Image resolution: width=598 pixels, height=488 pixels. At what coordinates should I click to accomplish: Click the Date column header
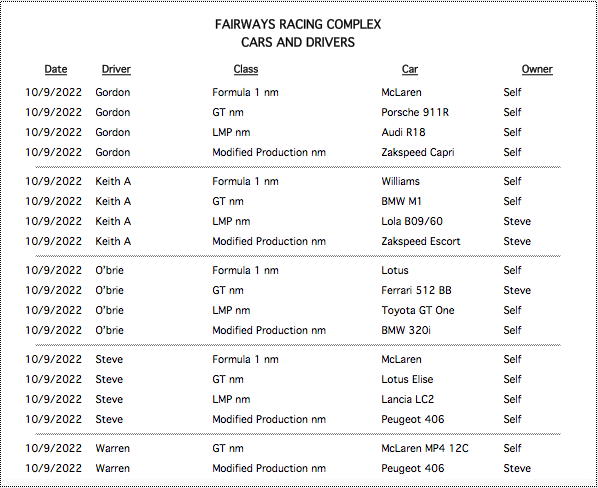(56, 69)
